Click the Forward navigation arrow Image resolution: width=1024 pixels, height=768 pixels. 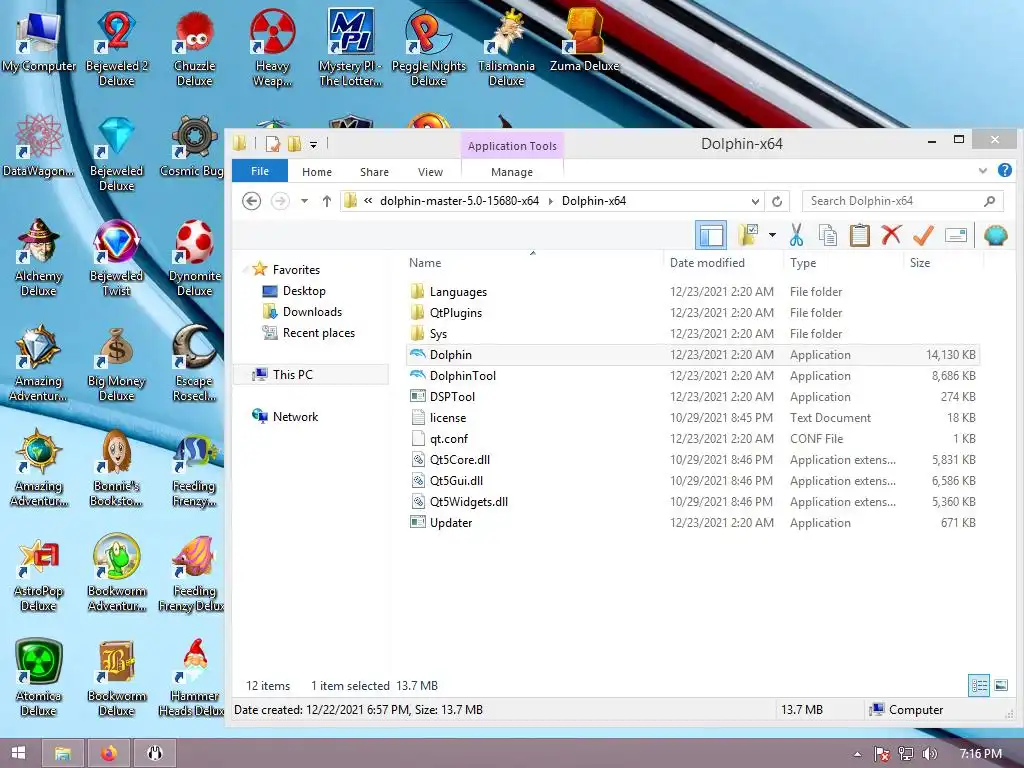280,200
